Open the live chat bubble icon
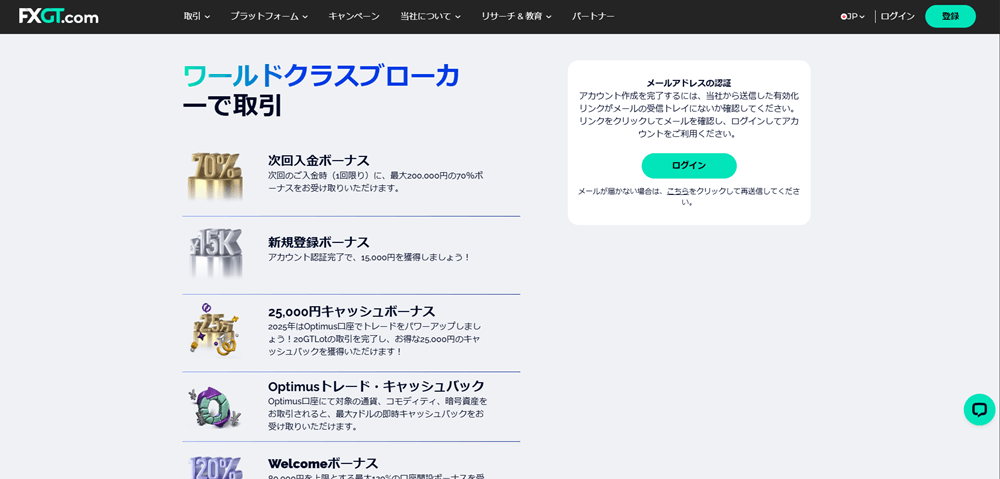Viewport: 1000px width, 479px height. coord(979,409)
